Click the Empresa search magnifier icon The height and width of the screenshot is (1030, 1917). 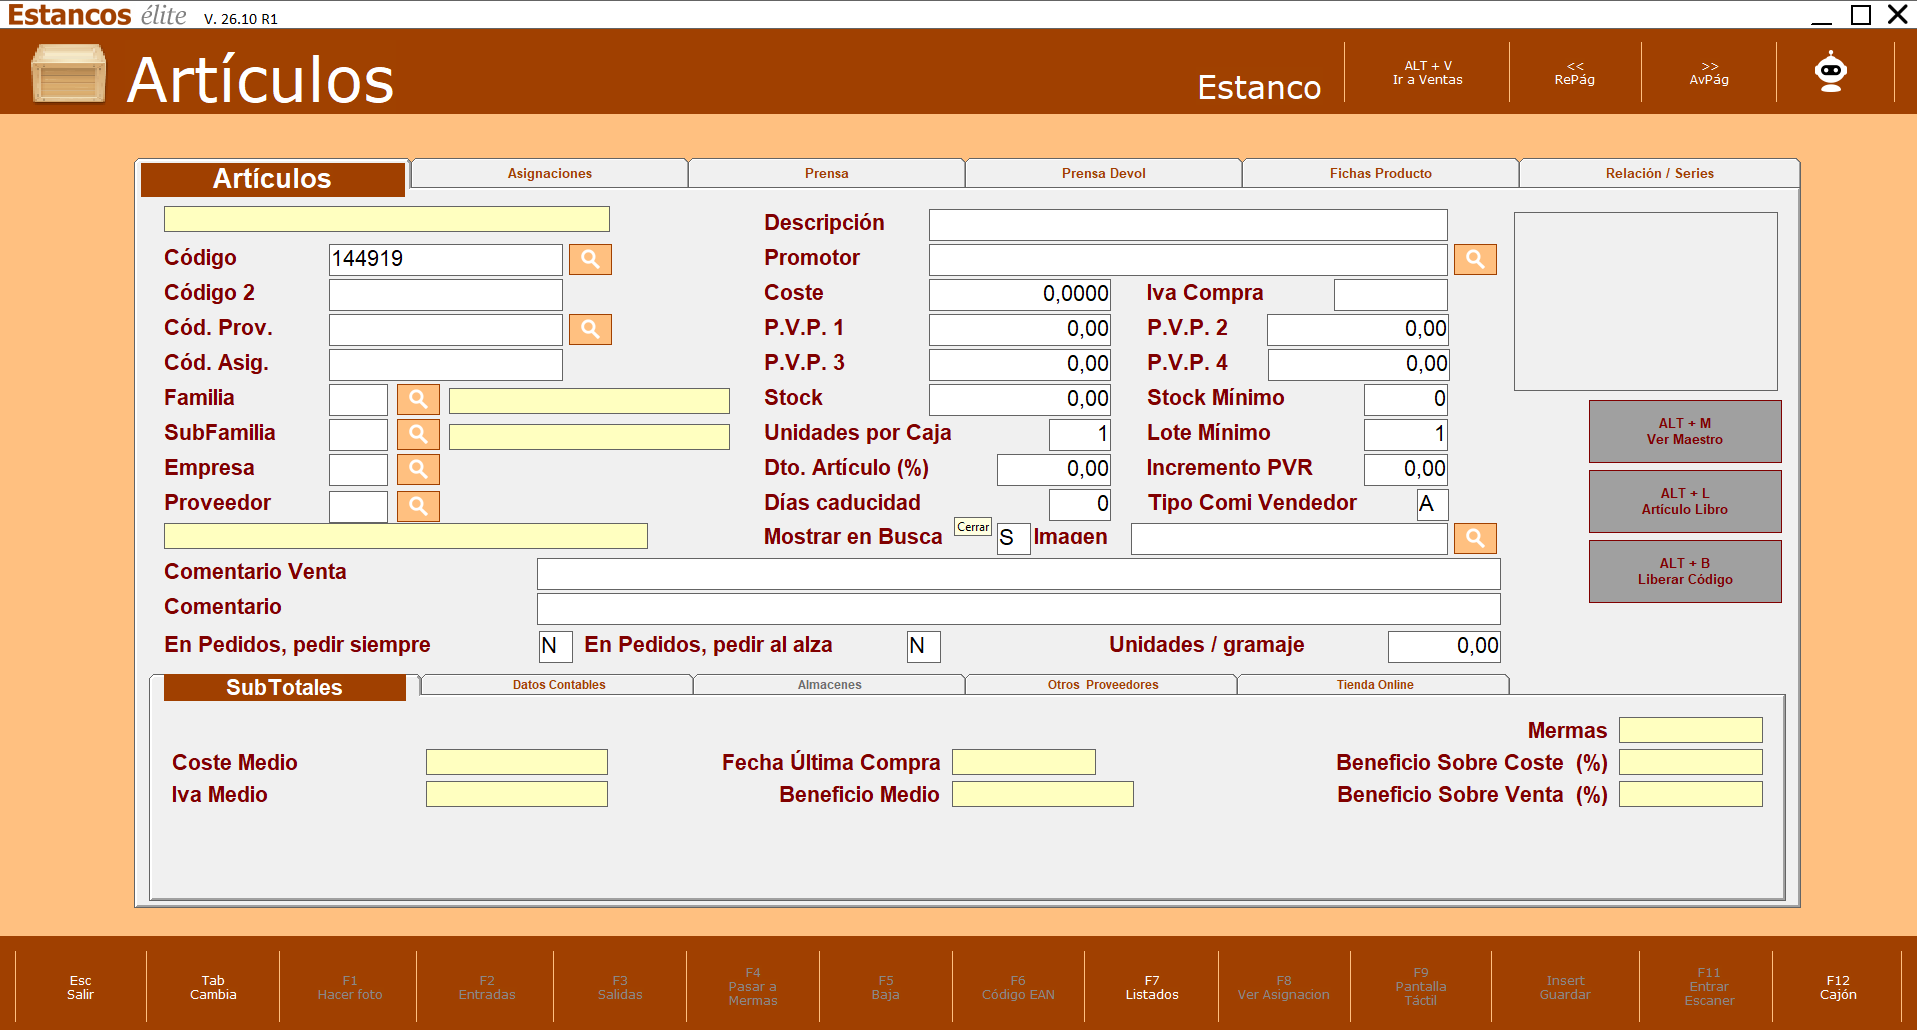pyautogui.click(x=418, y=469)
